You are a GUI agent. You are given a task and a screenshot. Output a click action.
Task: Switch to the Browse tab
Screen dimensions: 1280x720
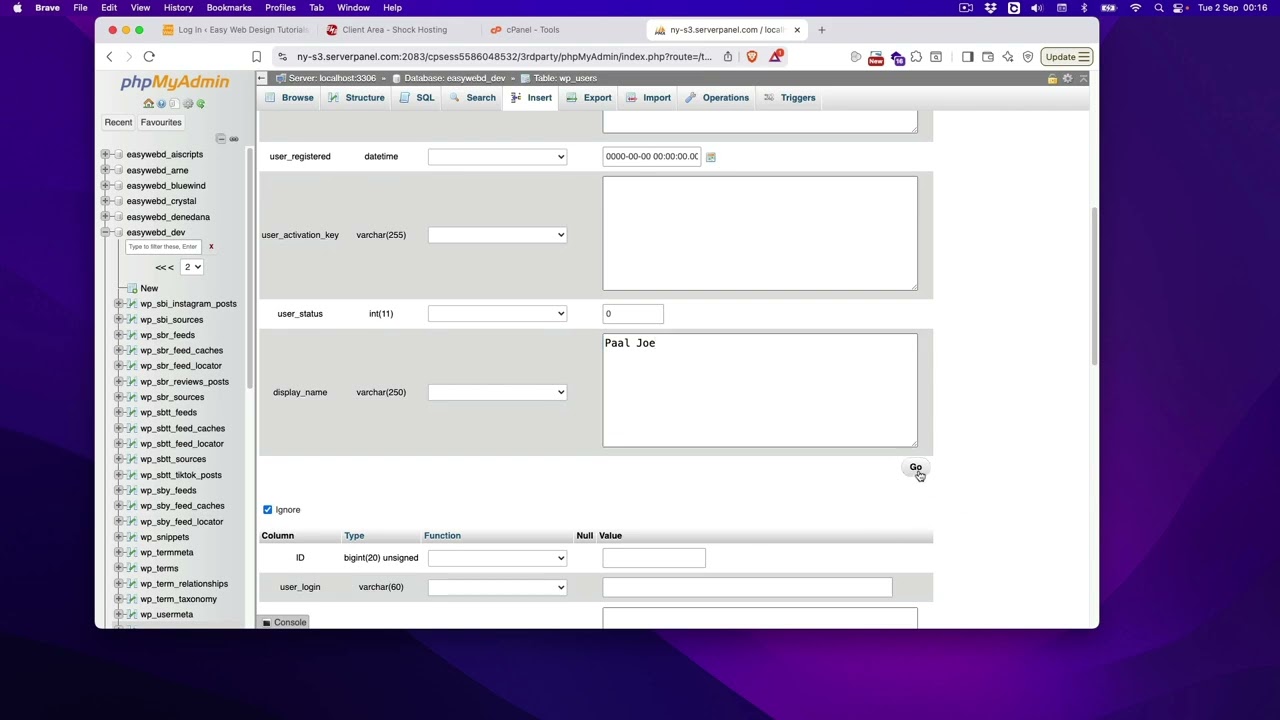(289, 98)
